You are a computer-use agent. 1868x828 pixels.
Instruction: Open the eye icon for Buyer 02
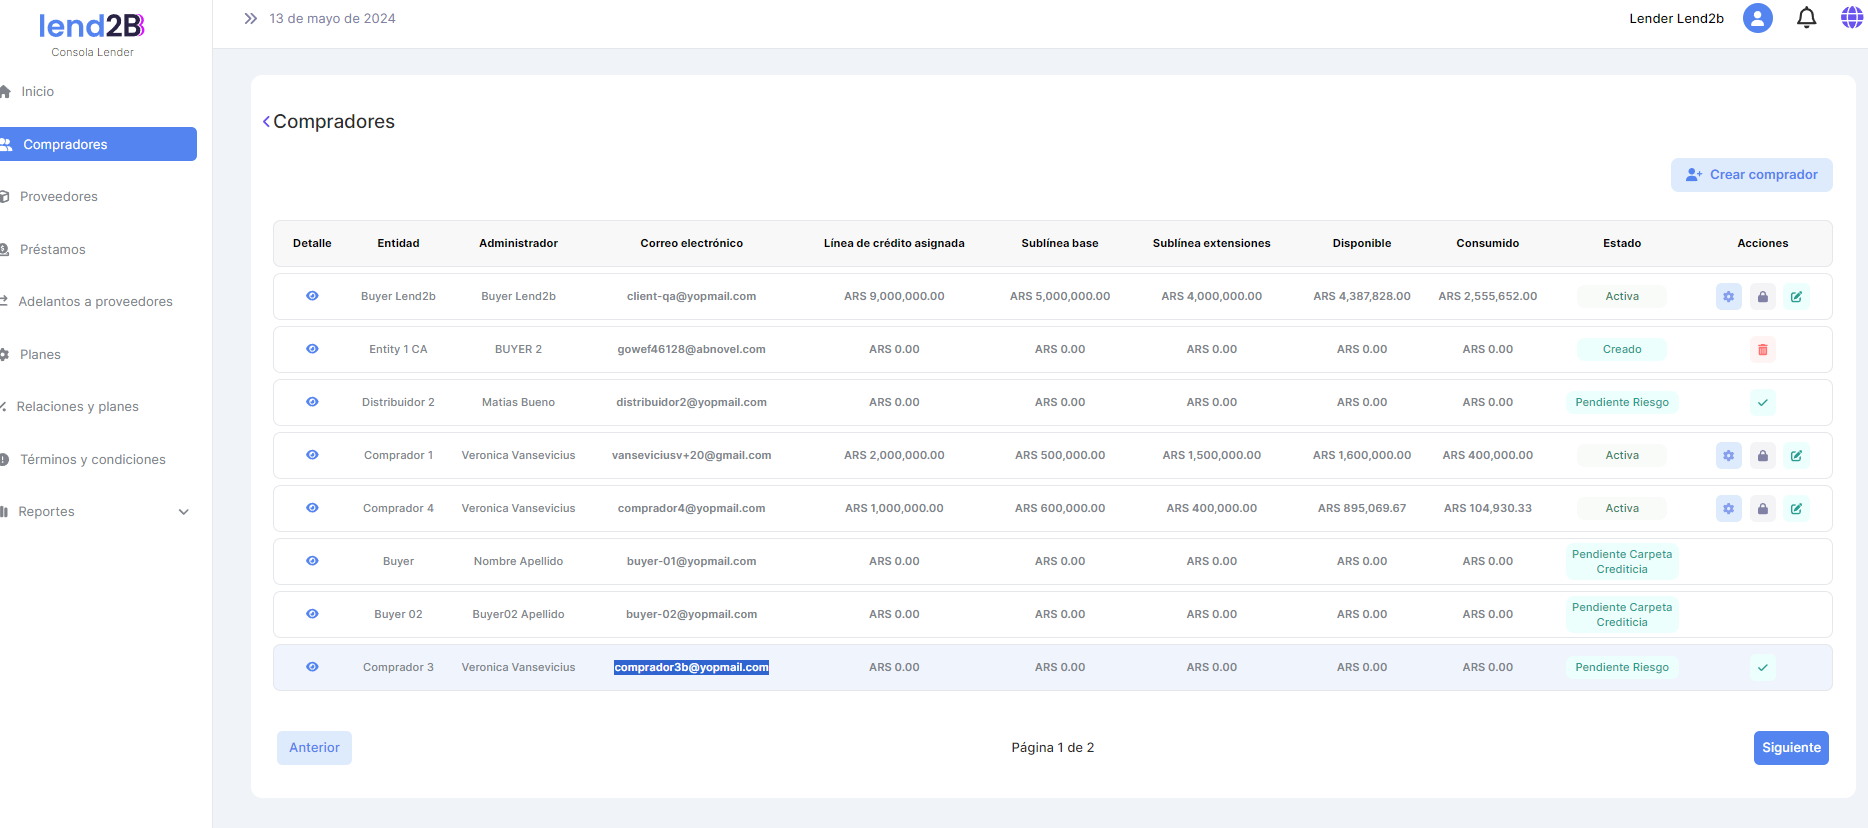[312, 614]
